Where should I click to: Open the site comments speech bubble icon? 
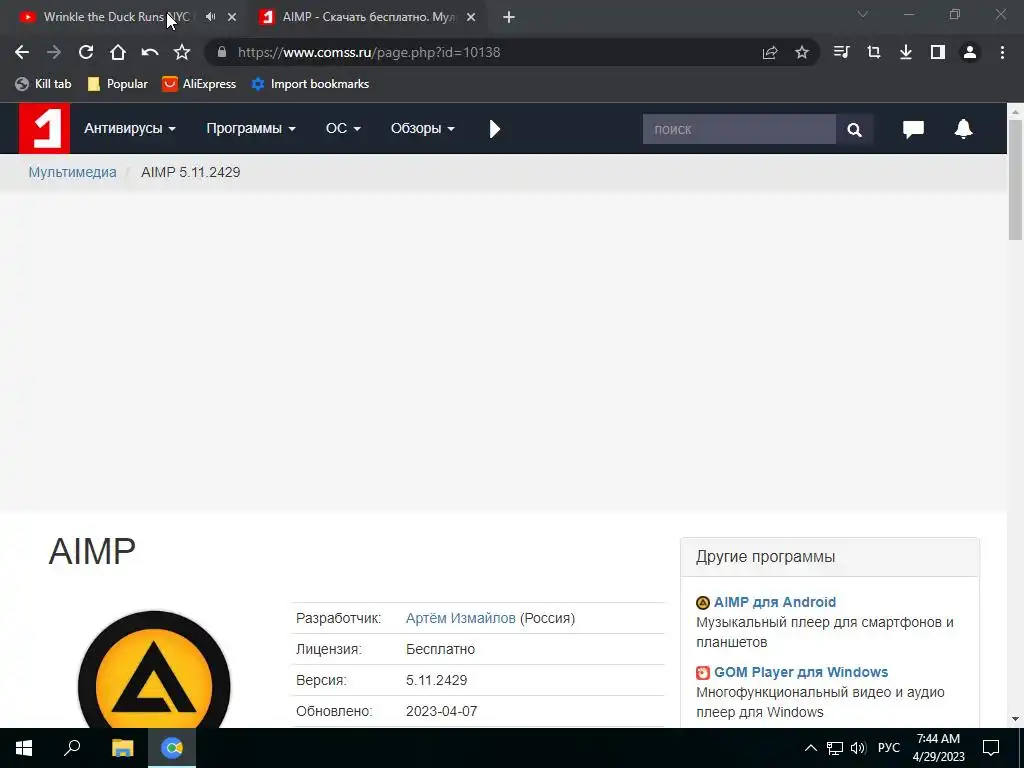[913, 129]
